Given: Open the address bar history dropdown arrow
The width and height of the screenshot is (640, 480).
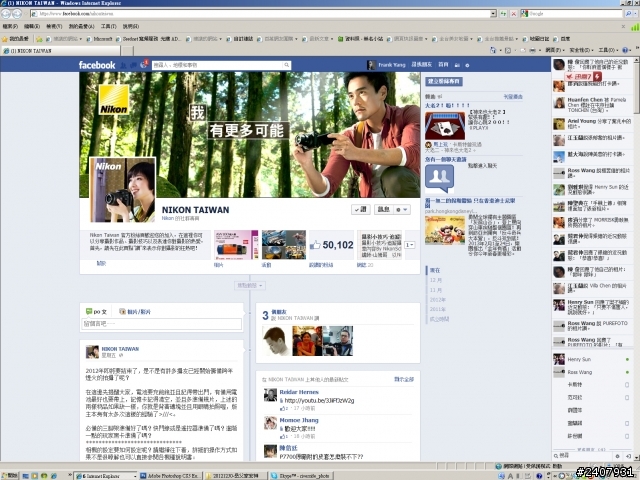Looking at the screenshot, I should (x=493, y=14).
